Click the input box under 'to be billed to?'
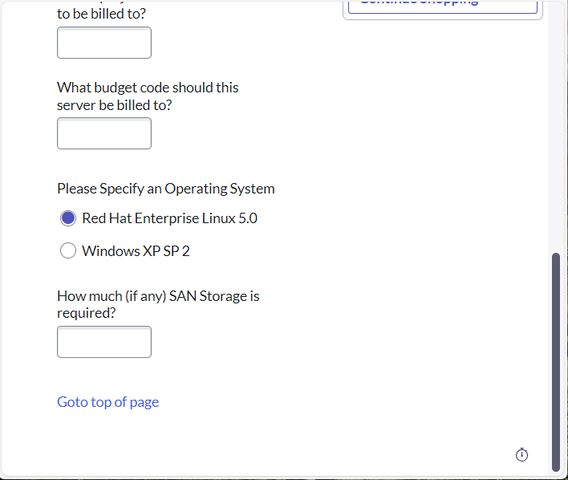 click(104, 43)
